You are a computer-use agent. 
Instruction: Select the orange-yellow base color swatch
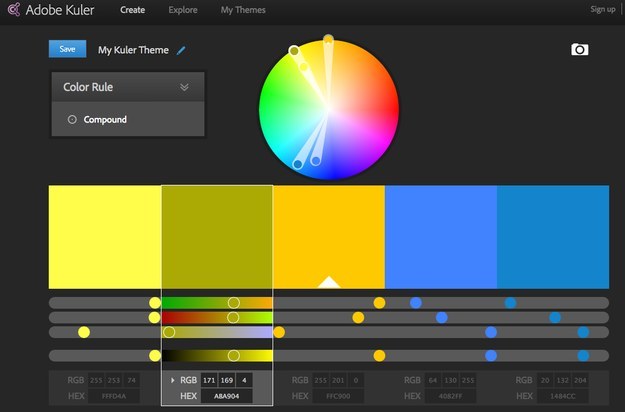click(329, 237)
